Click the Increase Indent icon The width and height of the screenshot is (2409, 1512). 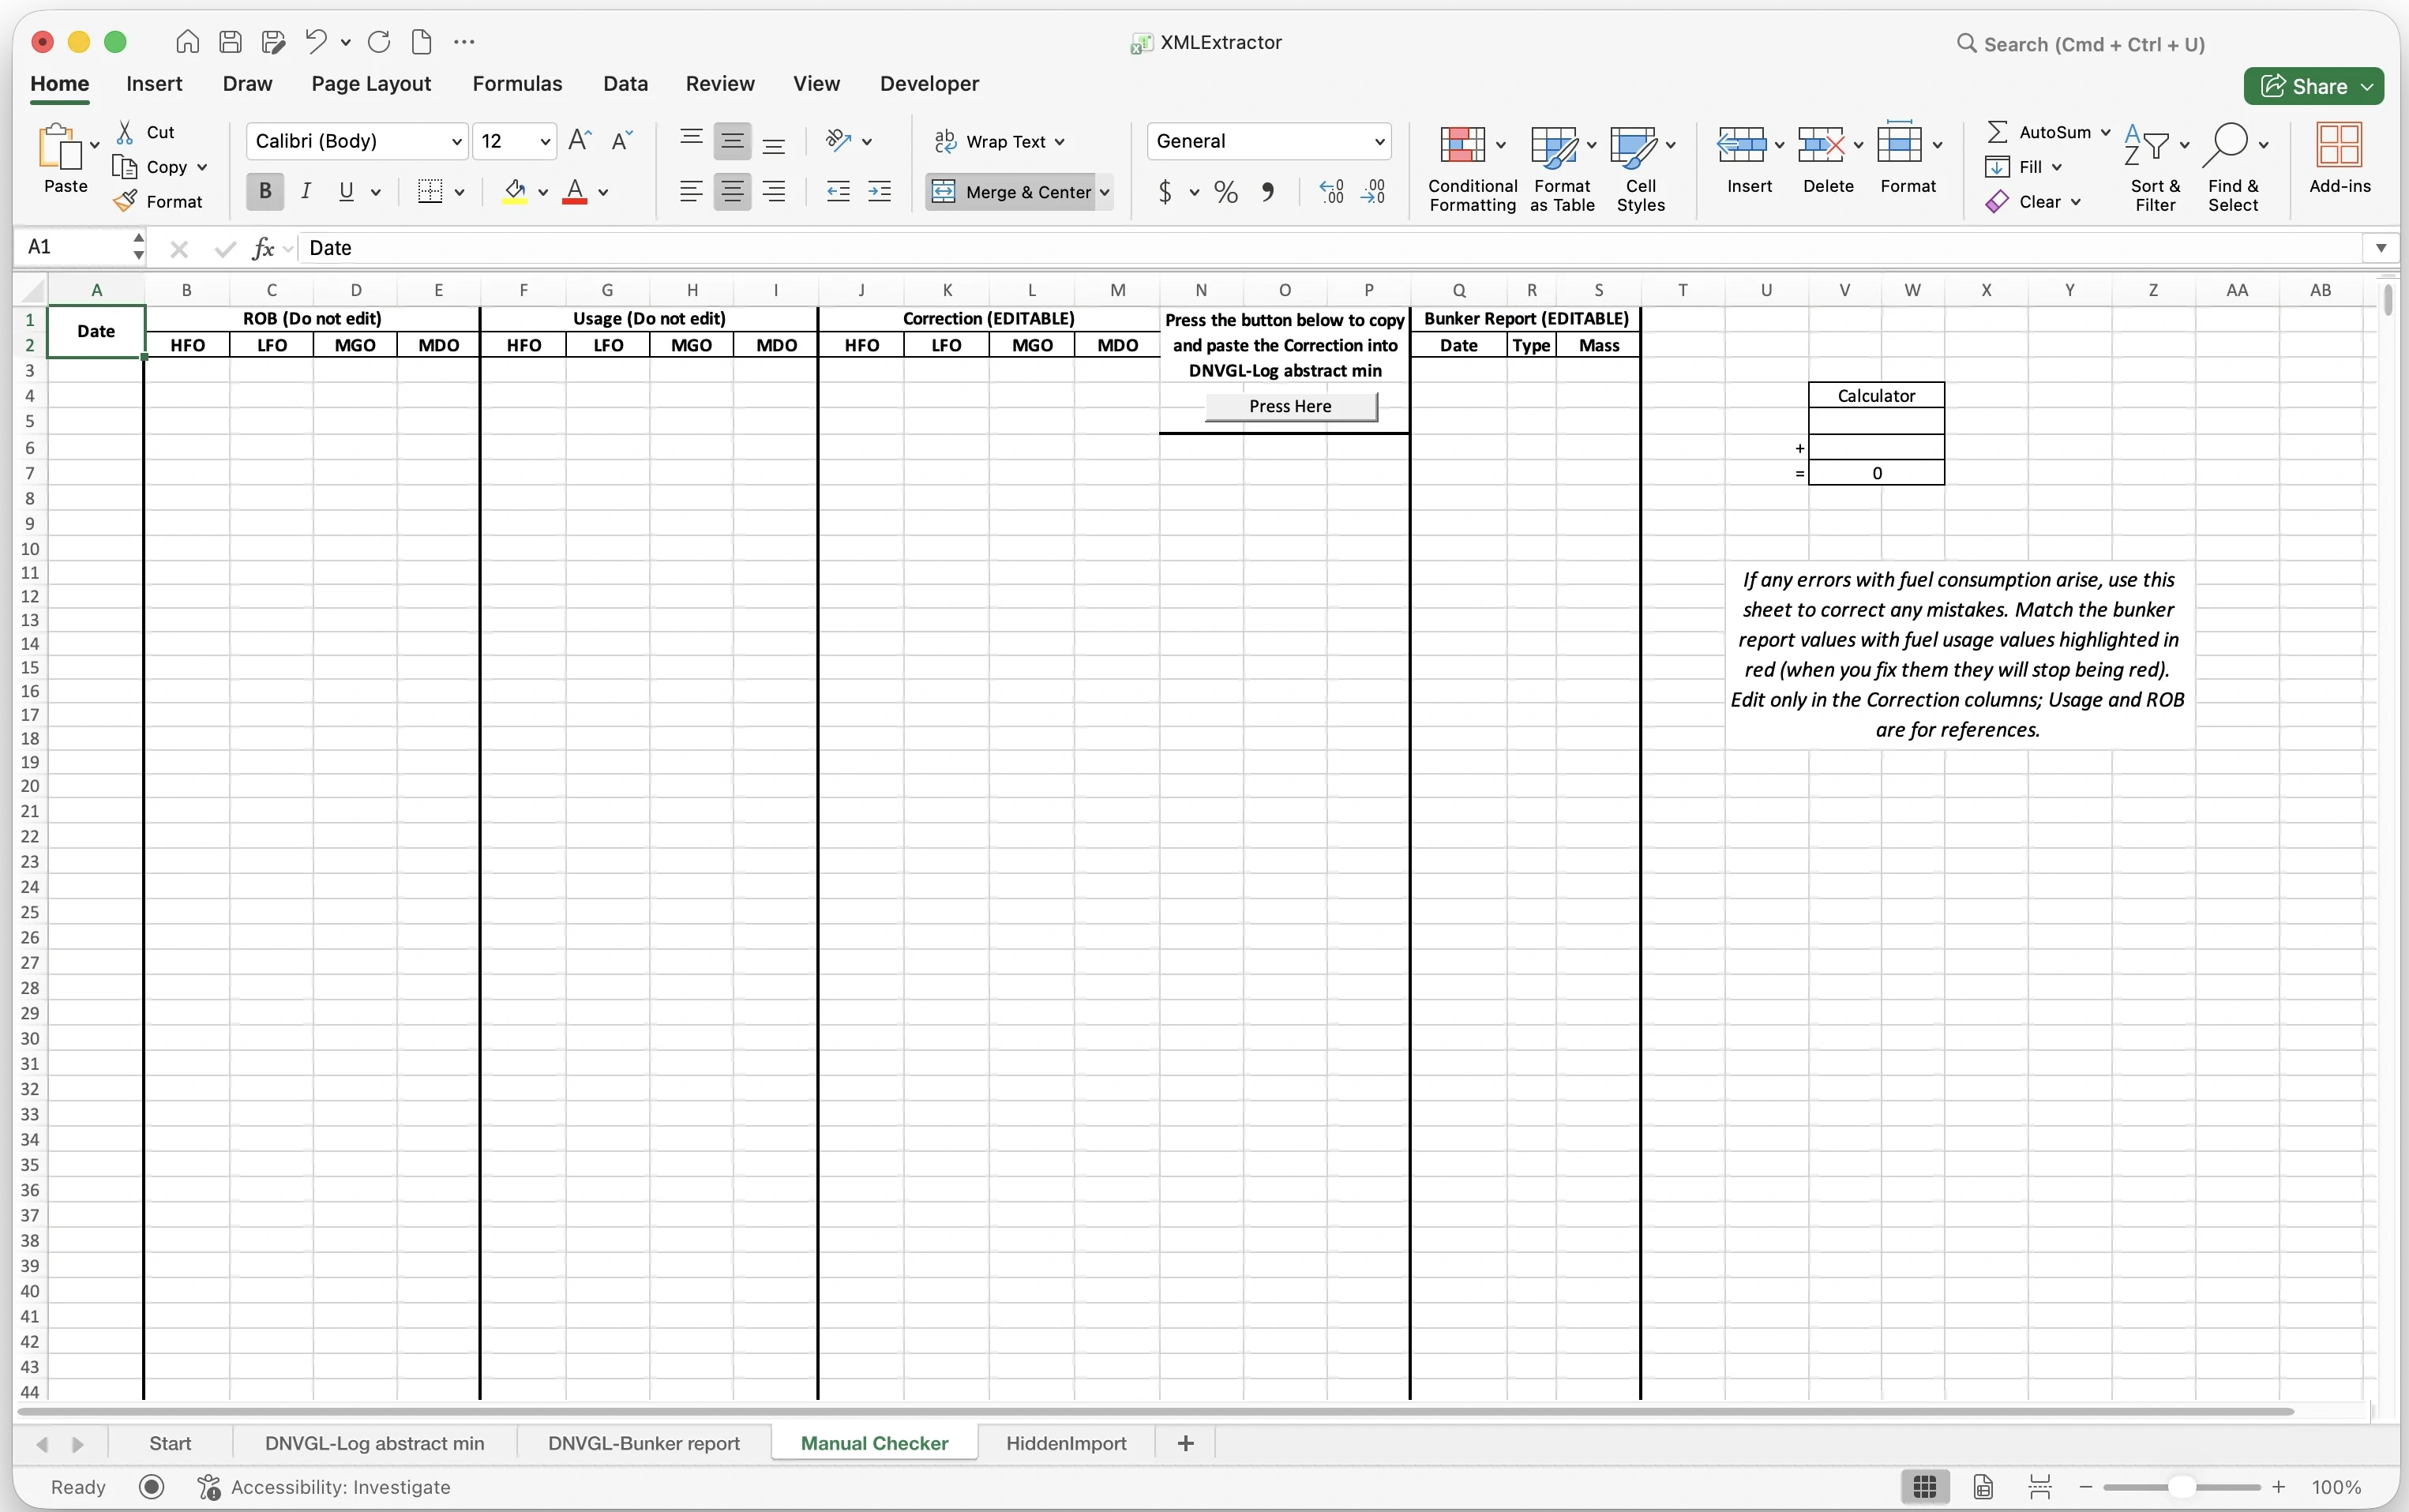pyautogui.click(x=879, y=192)
